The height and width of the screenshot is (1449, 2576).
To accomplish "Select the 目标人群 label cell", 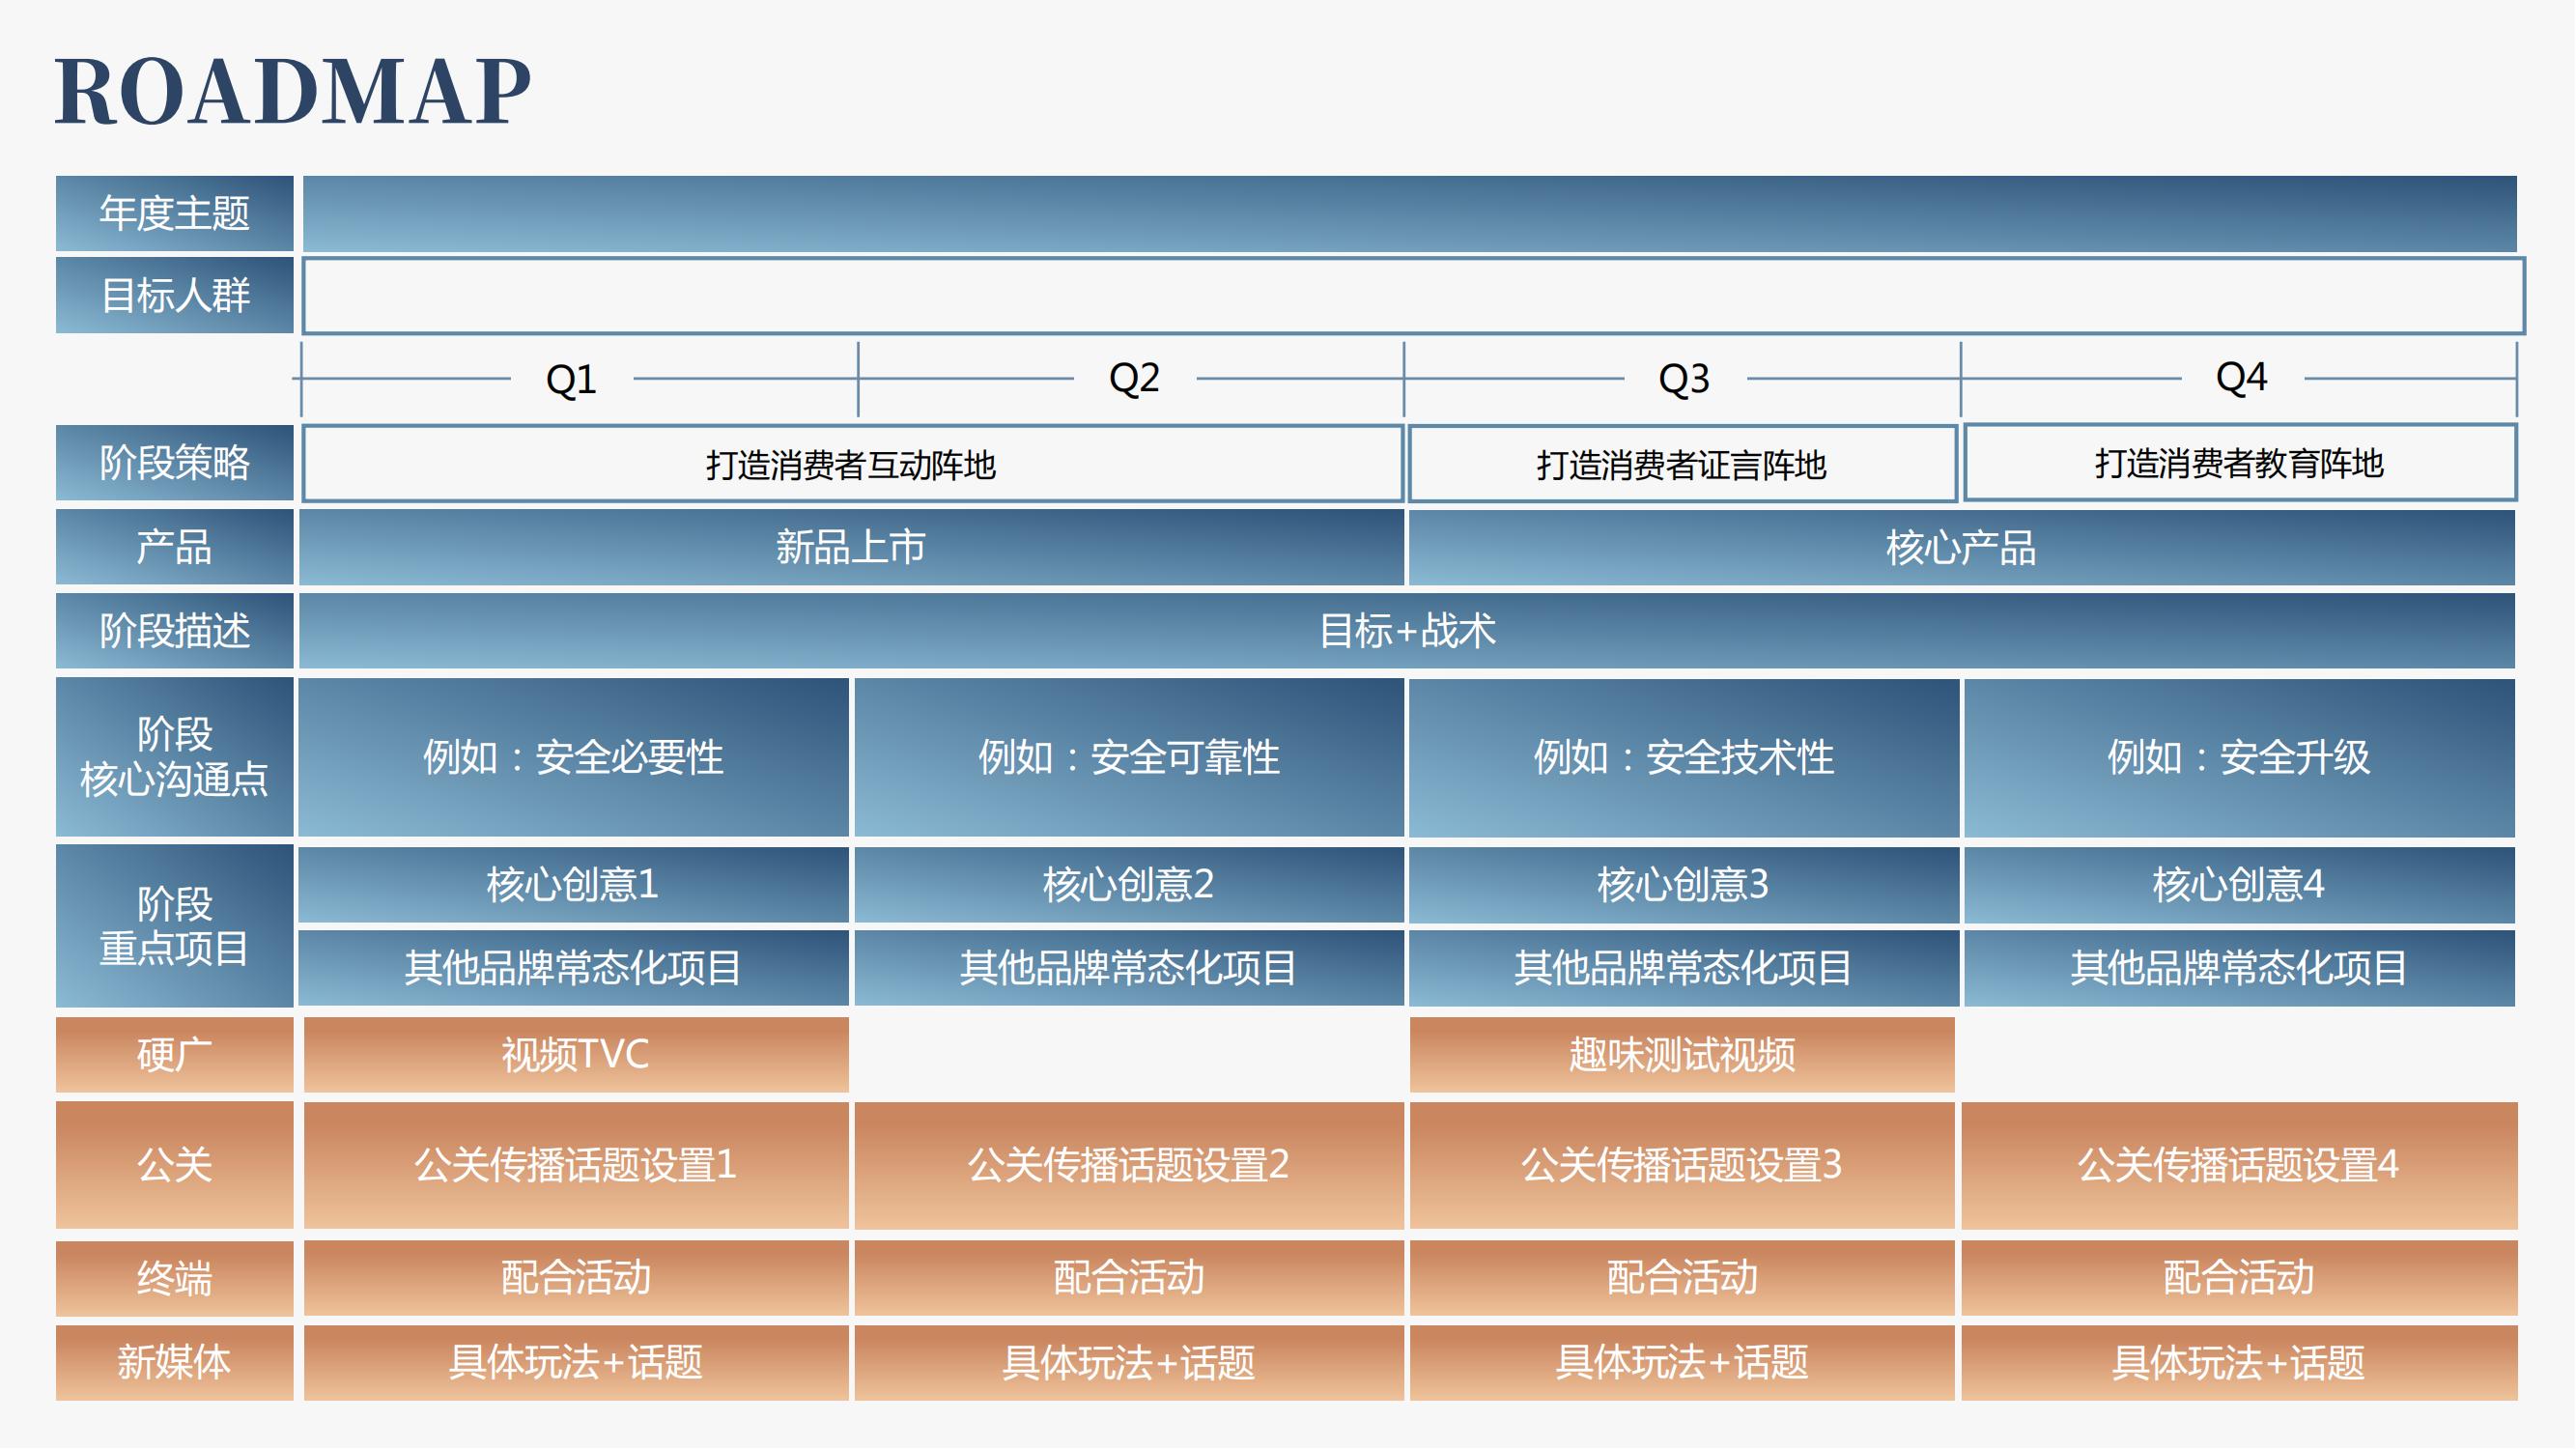I will tap(174, 295).
